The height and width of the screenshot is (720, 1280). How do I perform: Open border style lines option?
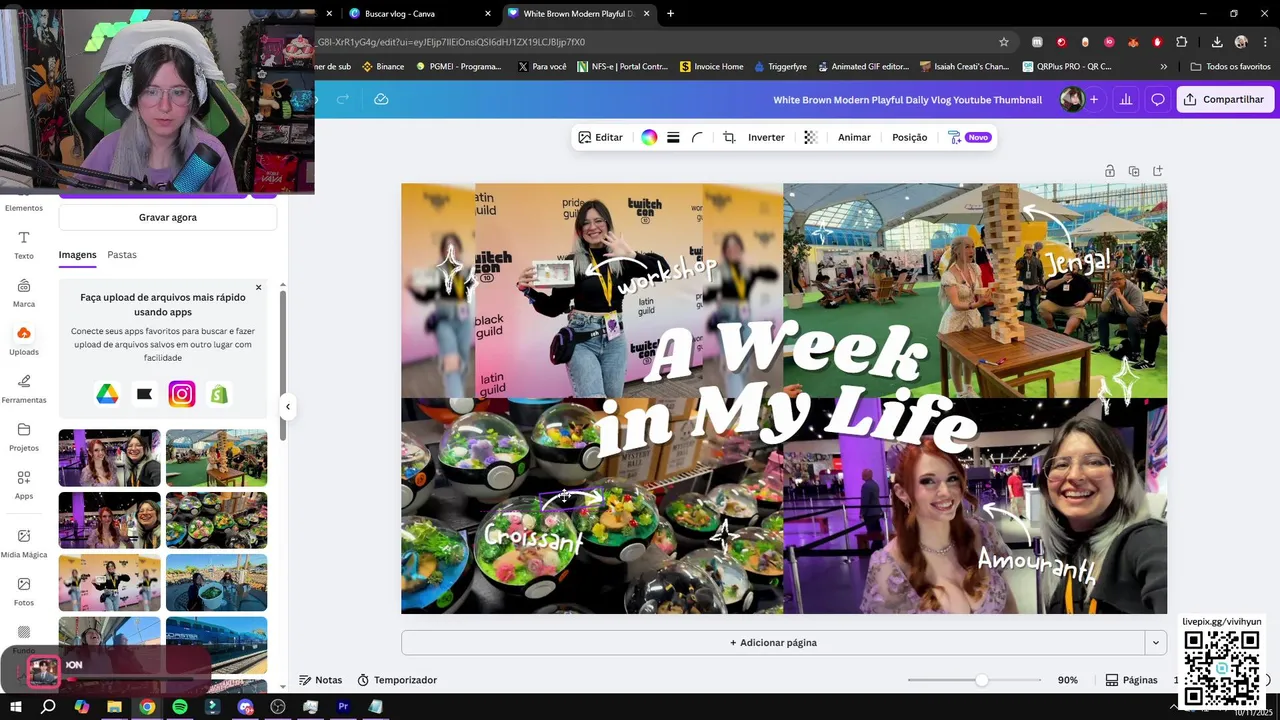(x=673, y=137)
